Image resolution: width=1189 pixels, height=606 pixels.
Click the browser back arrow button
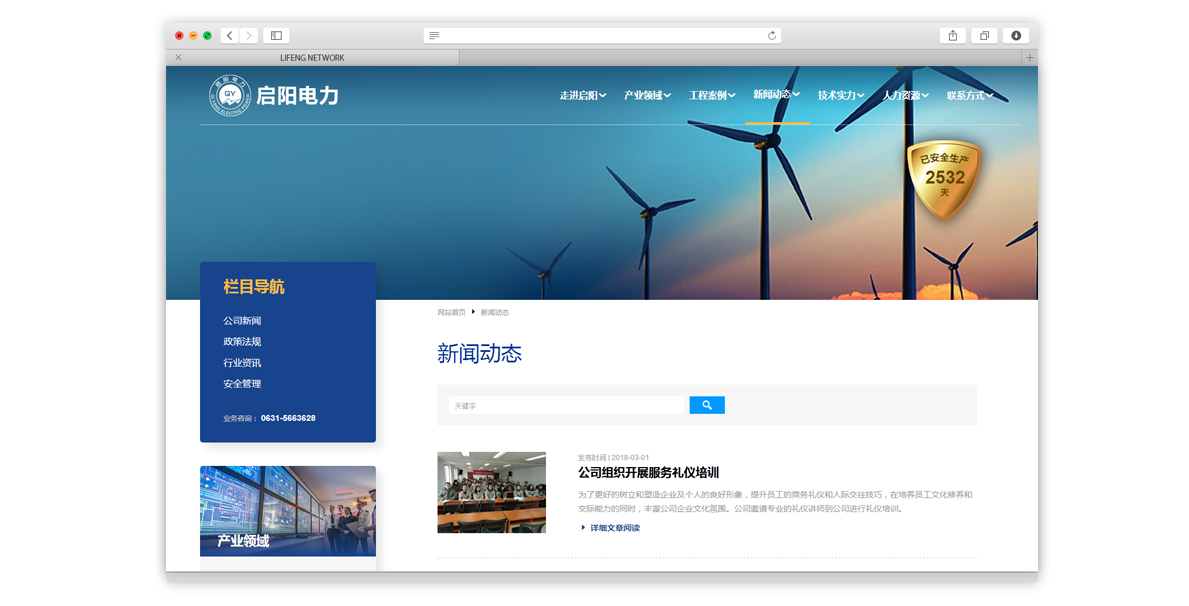click(230, 36)
